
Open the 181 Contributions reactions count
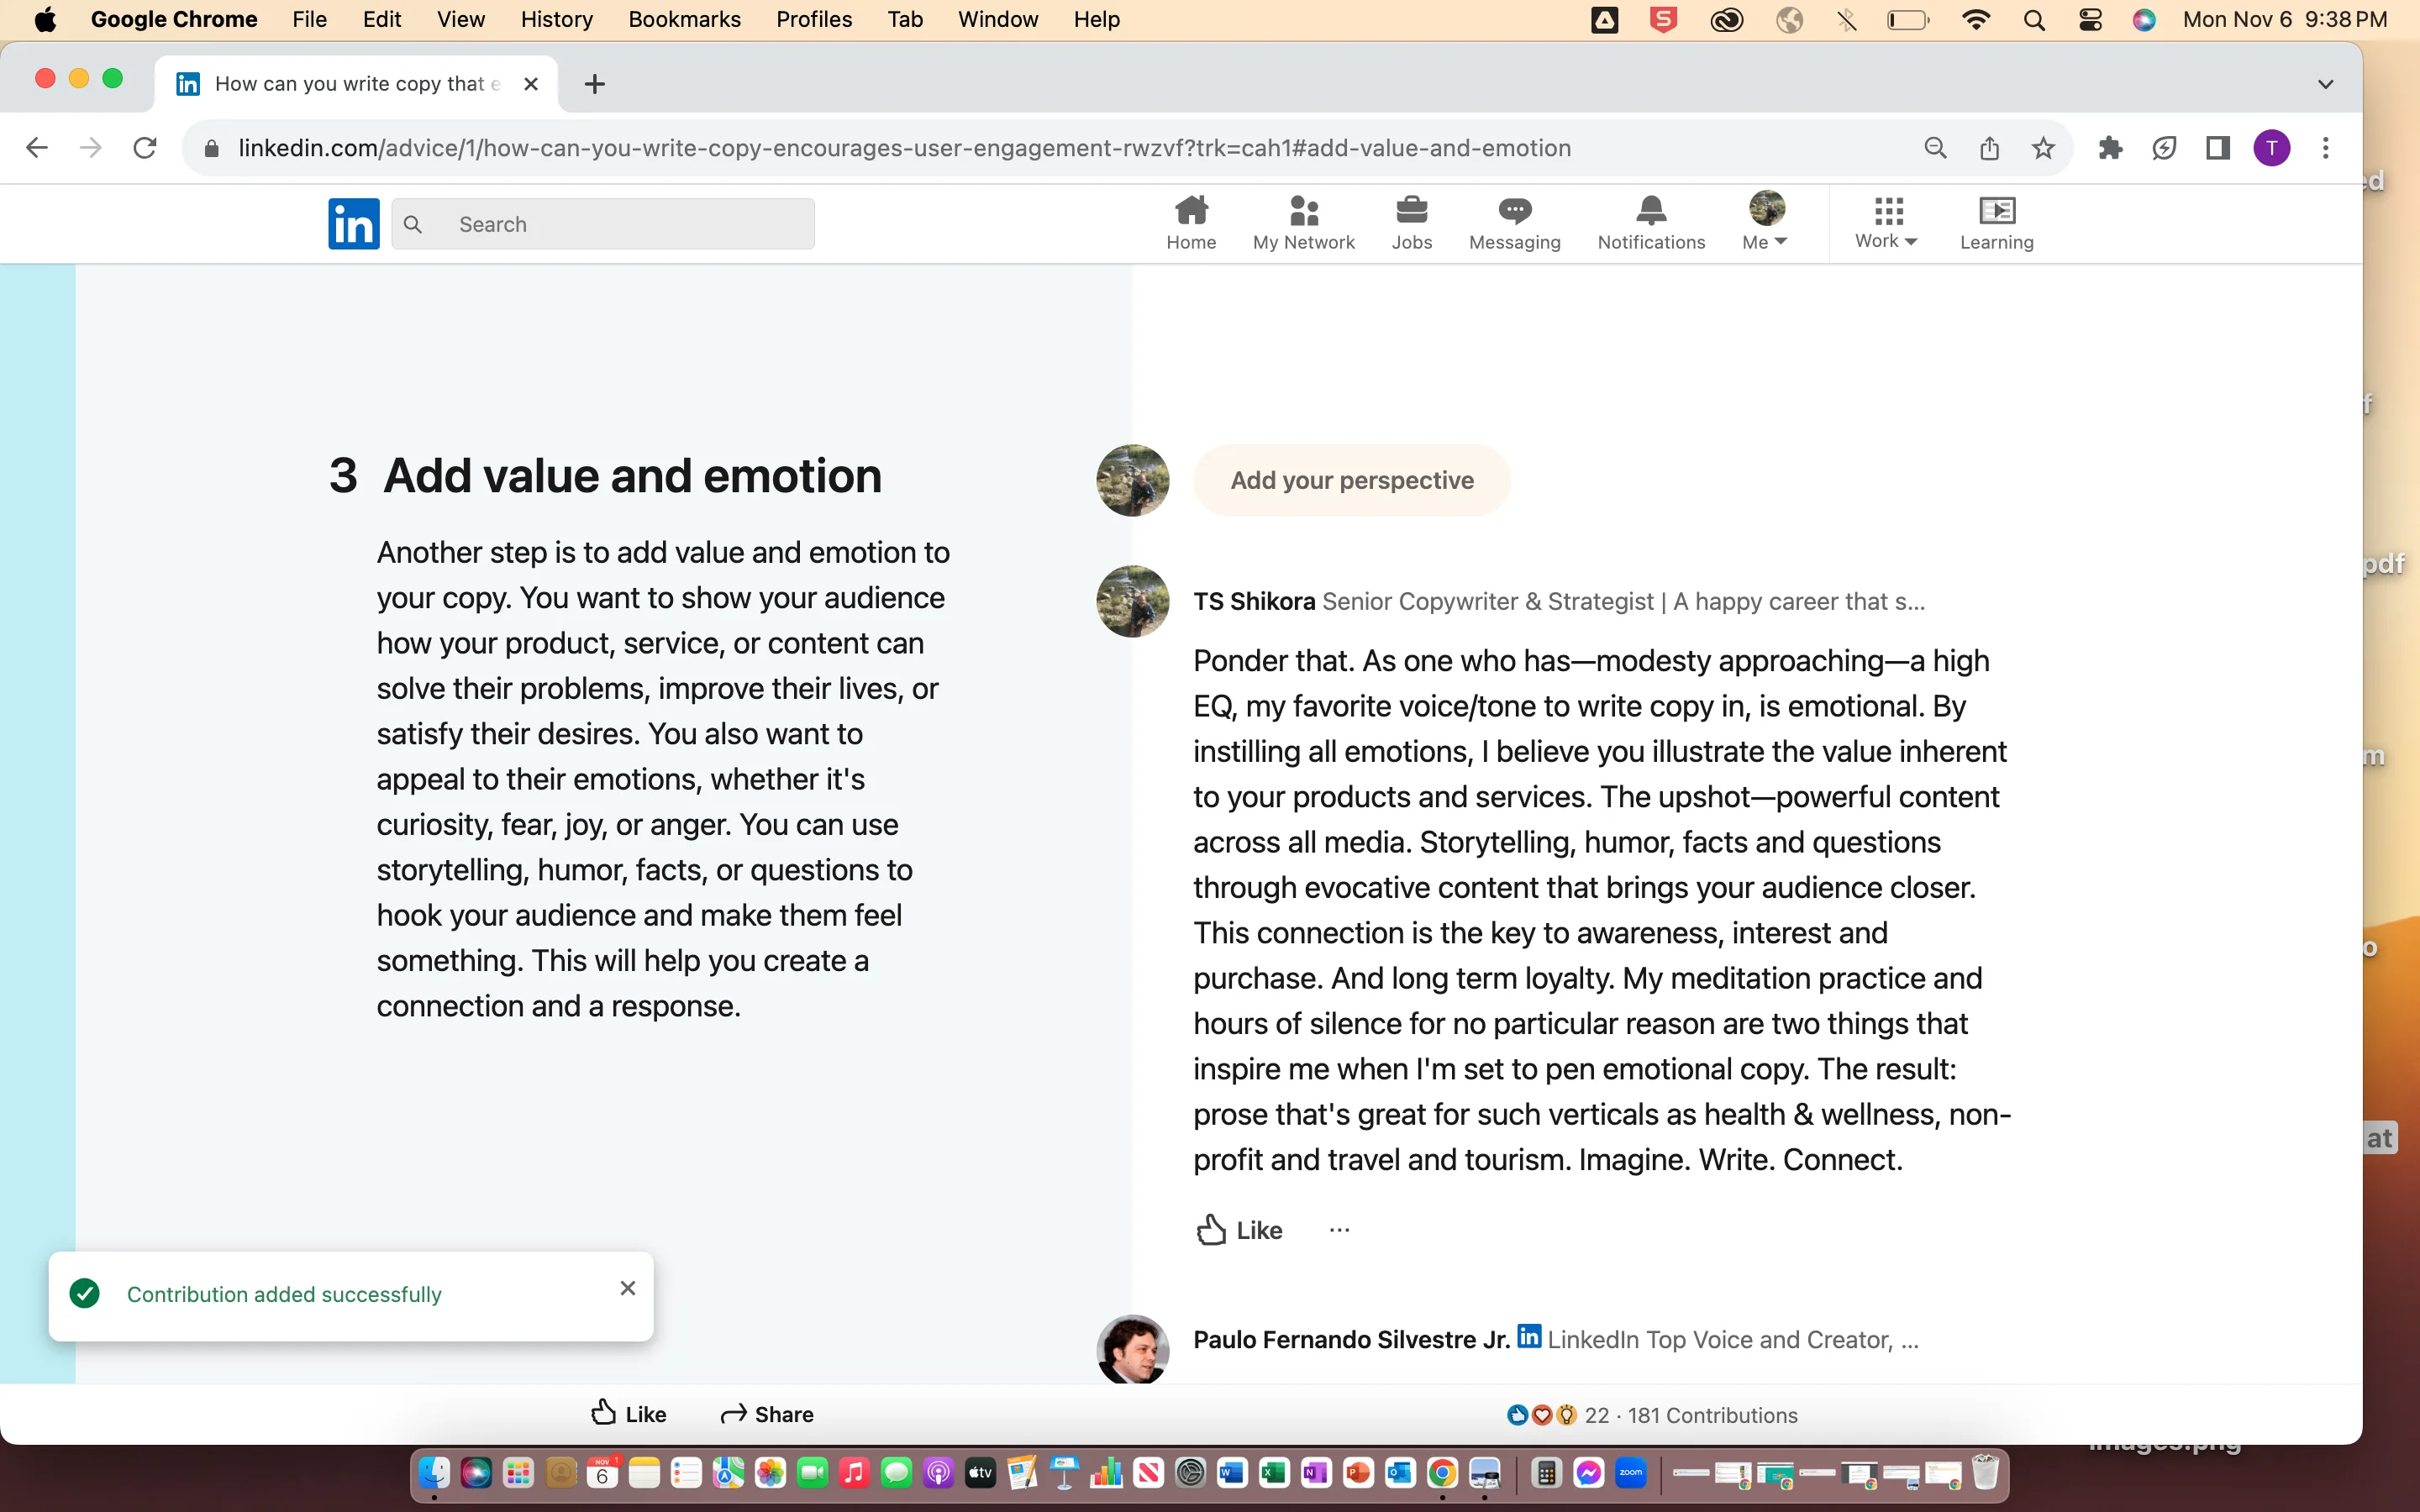tap(1652, 1415)
